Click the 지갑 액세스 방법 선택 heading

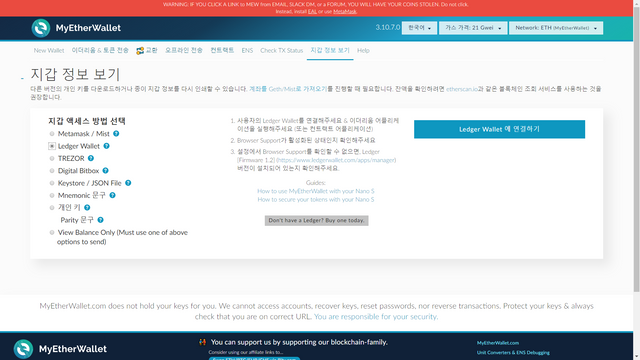[x=87, y=121]
